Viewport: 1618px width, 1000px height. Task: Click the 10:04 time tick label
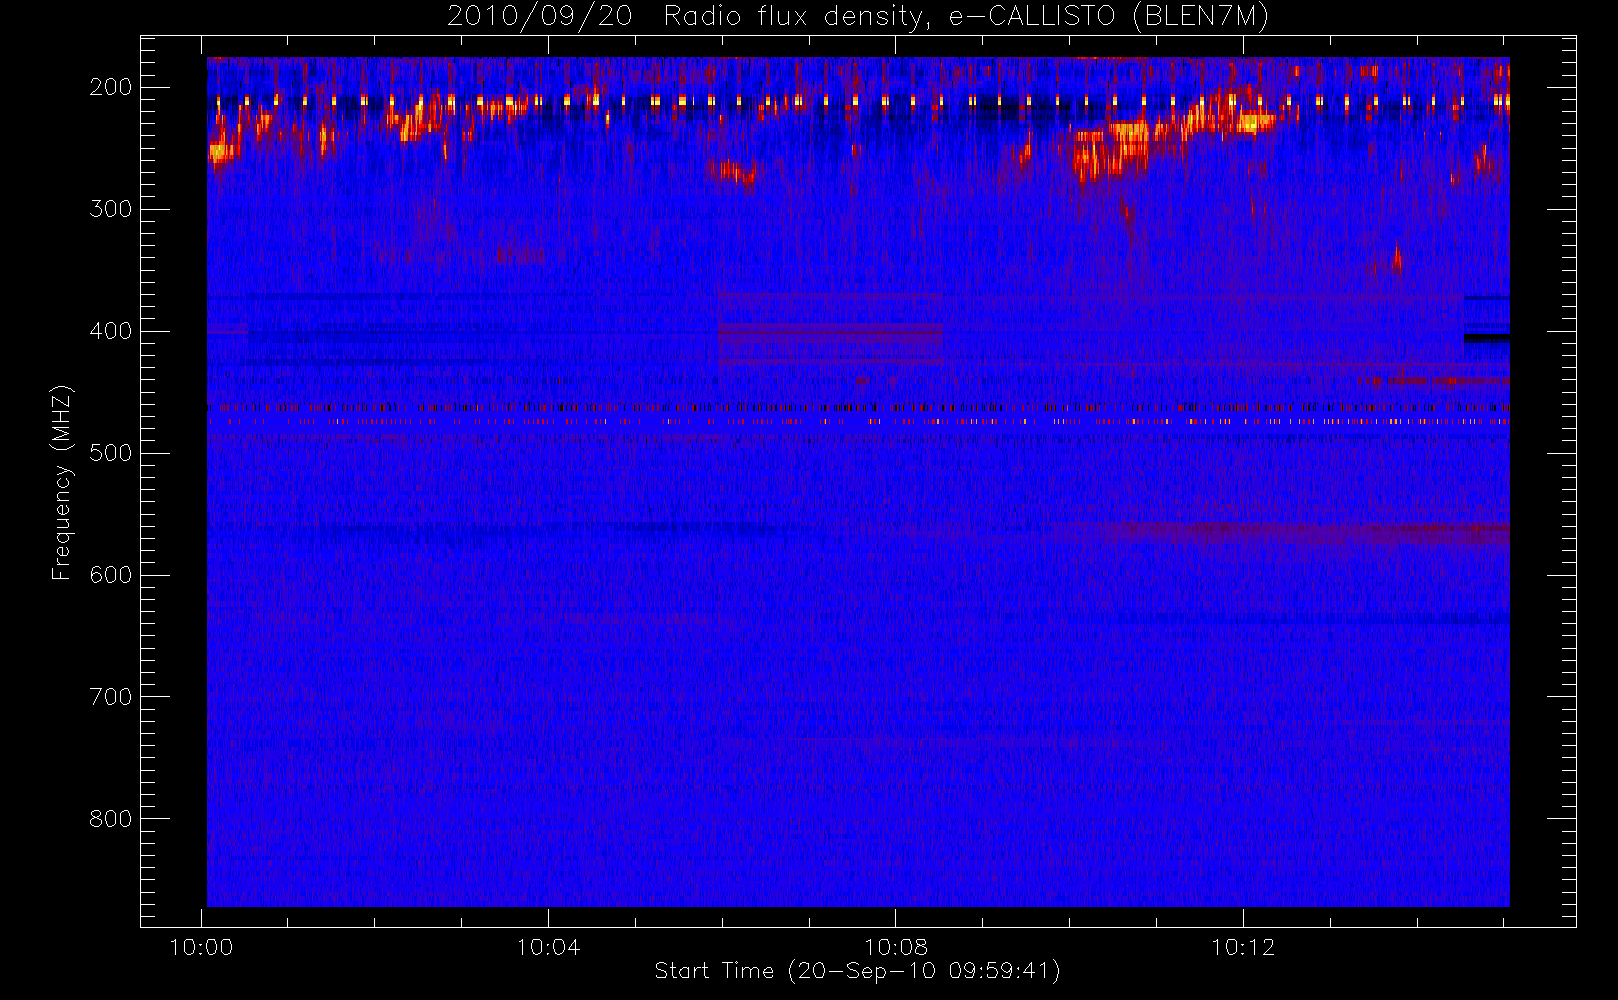(548, 947)
